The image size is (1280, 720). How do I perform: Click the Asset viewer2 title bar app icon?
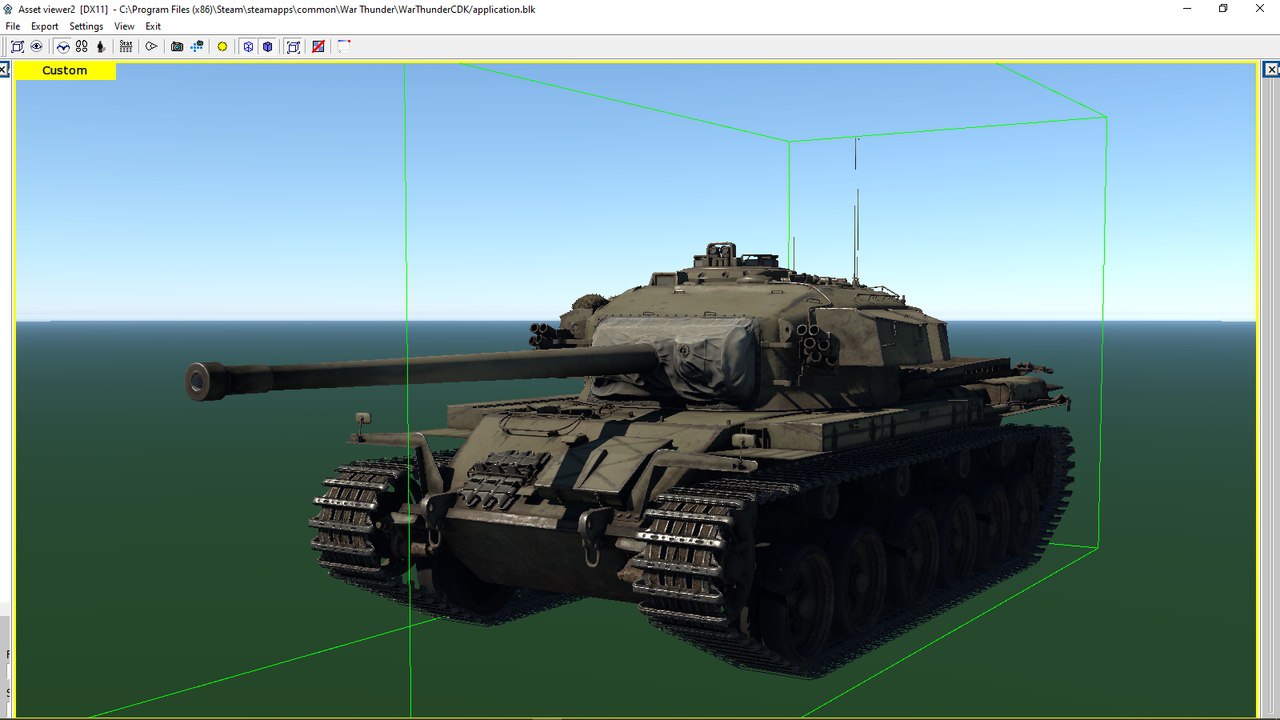(x=8, y=8)
